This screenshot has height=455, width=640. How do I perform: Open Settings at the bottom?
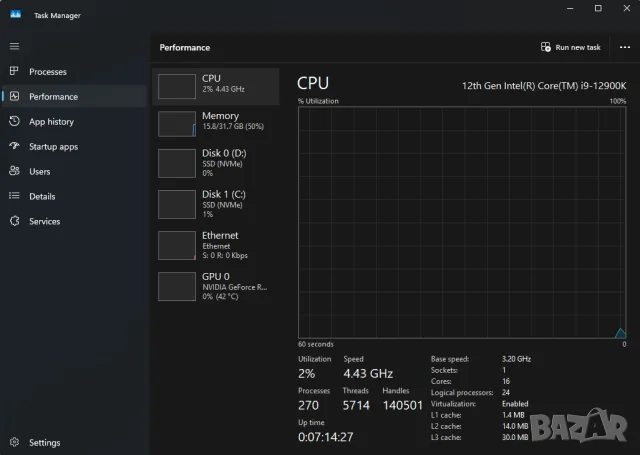[74, 442]
